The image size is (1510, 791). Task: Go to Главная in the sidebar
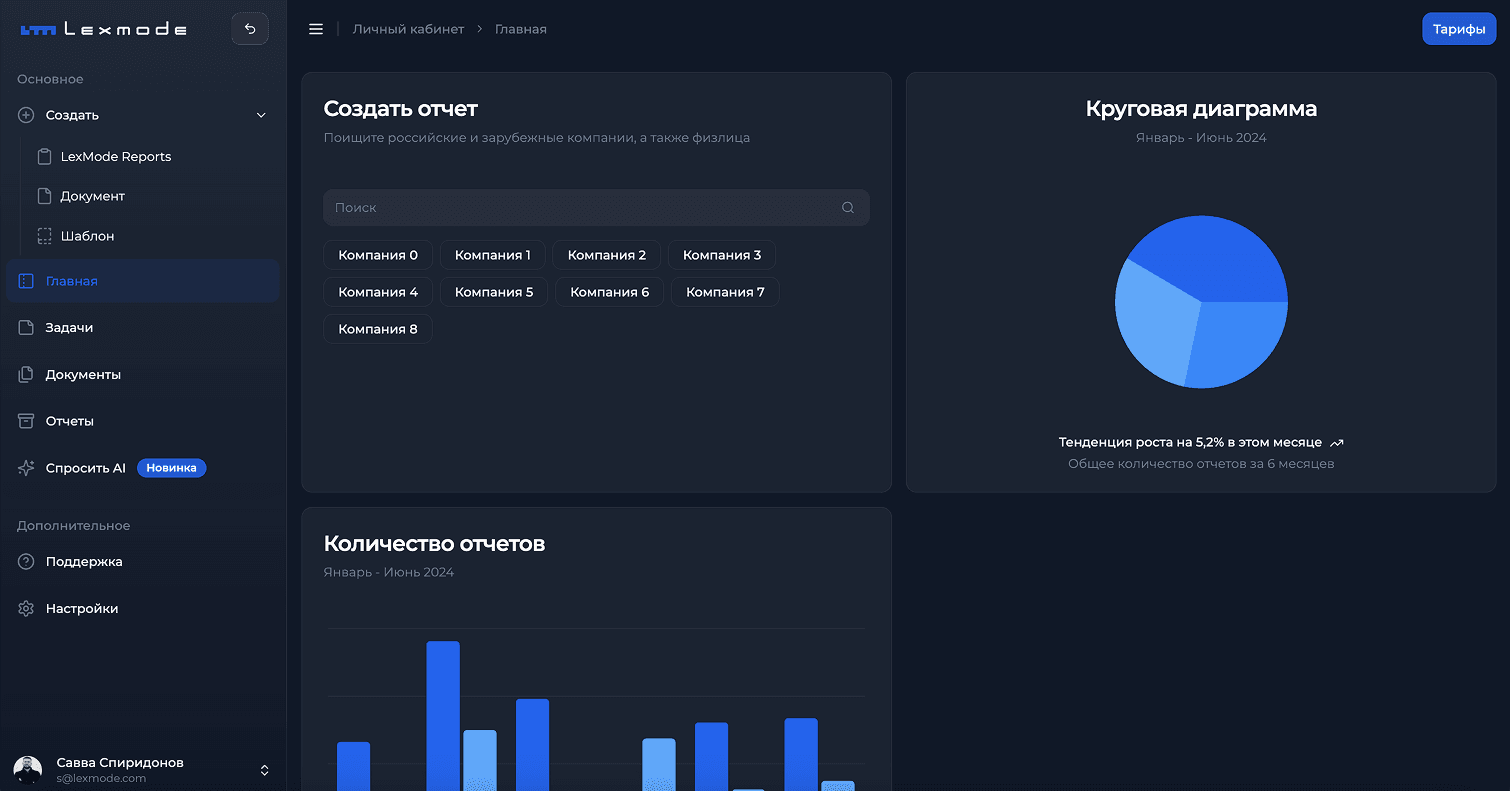coord(143,281)
